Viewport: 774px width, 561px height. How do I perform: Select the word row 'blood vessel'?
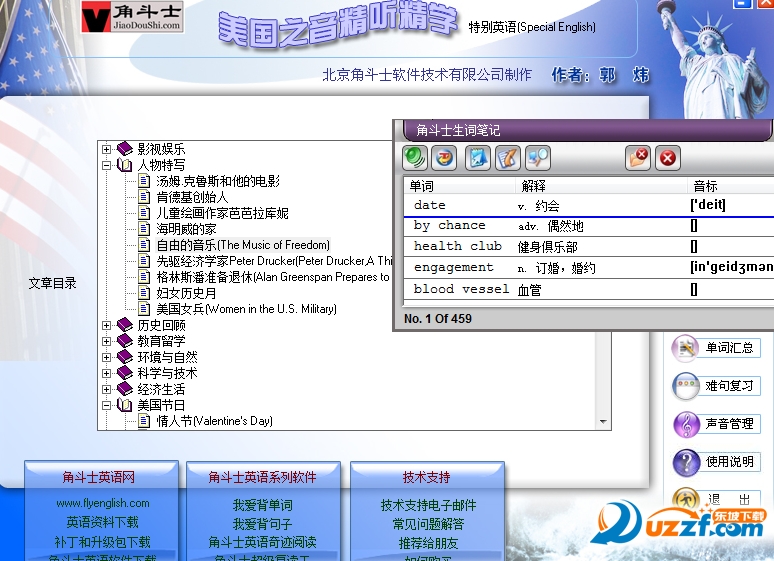(x=589, y=289)
